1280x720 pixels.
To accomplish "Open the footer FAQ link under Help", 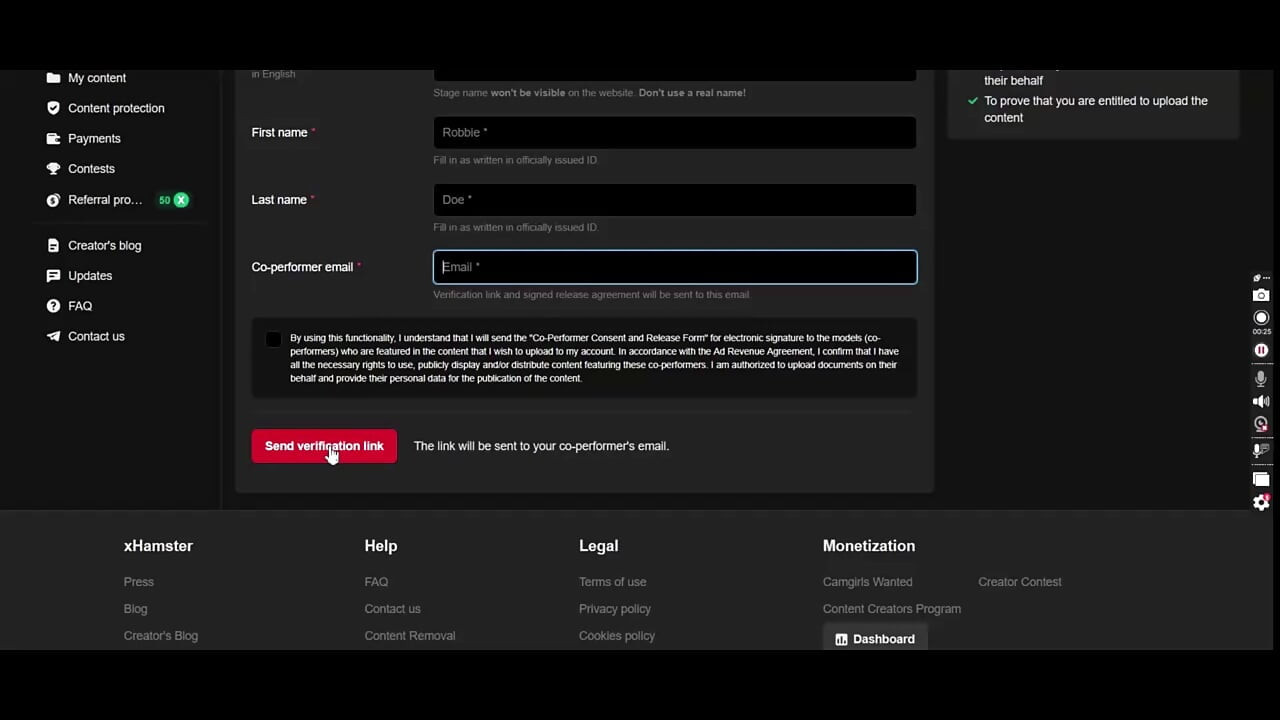I will pos(376,582).
